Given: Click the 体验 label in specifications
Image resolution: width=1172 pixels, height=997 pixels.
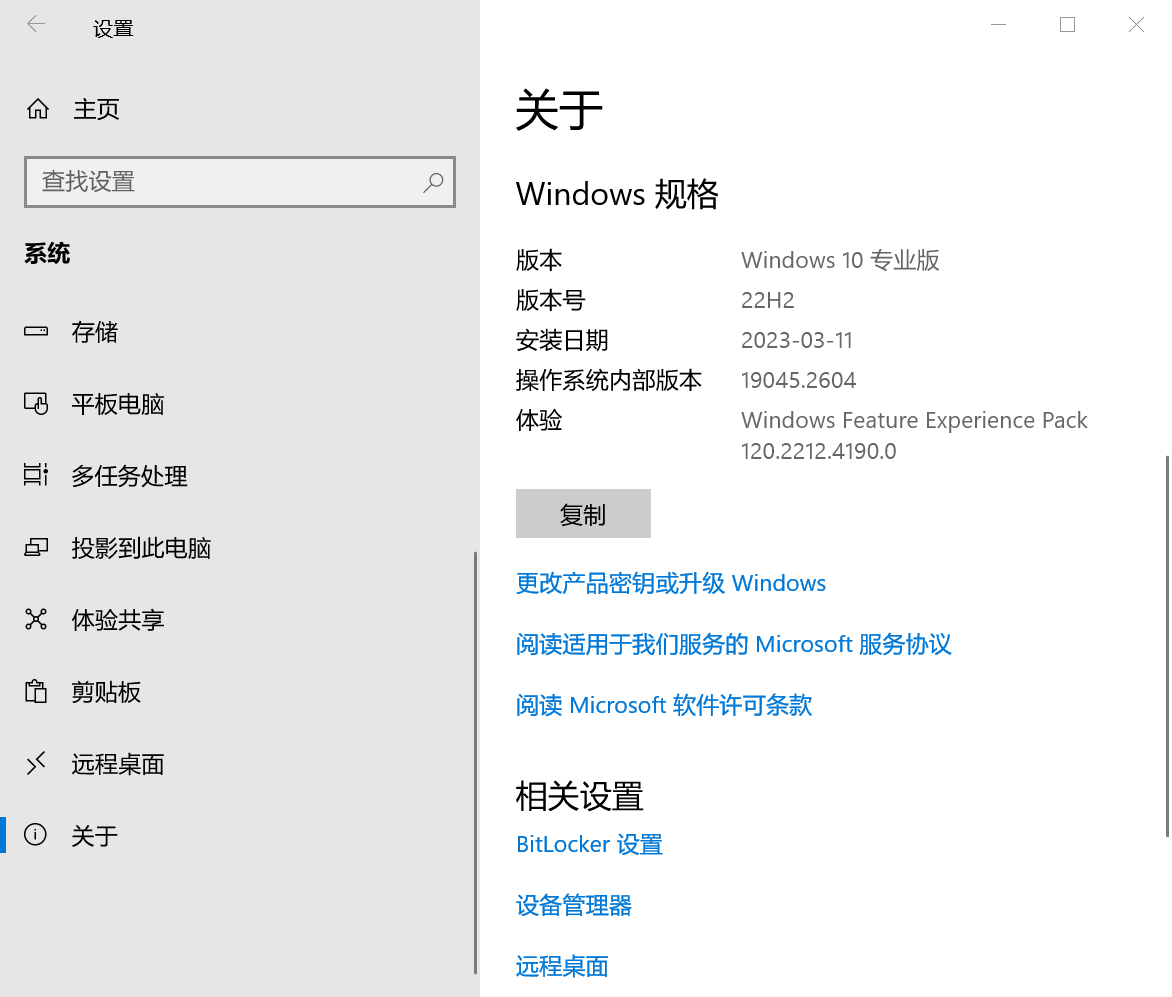Looking at the screenshot, I should (x=539, y=420).
